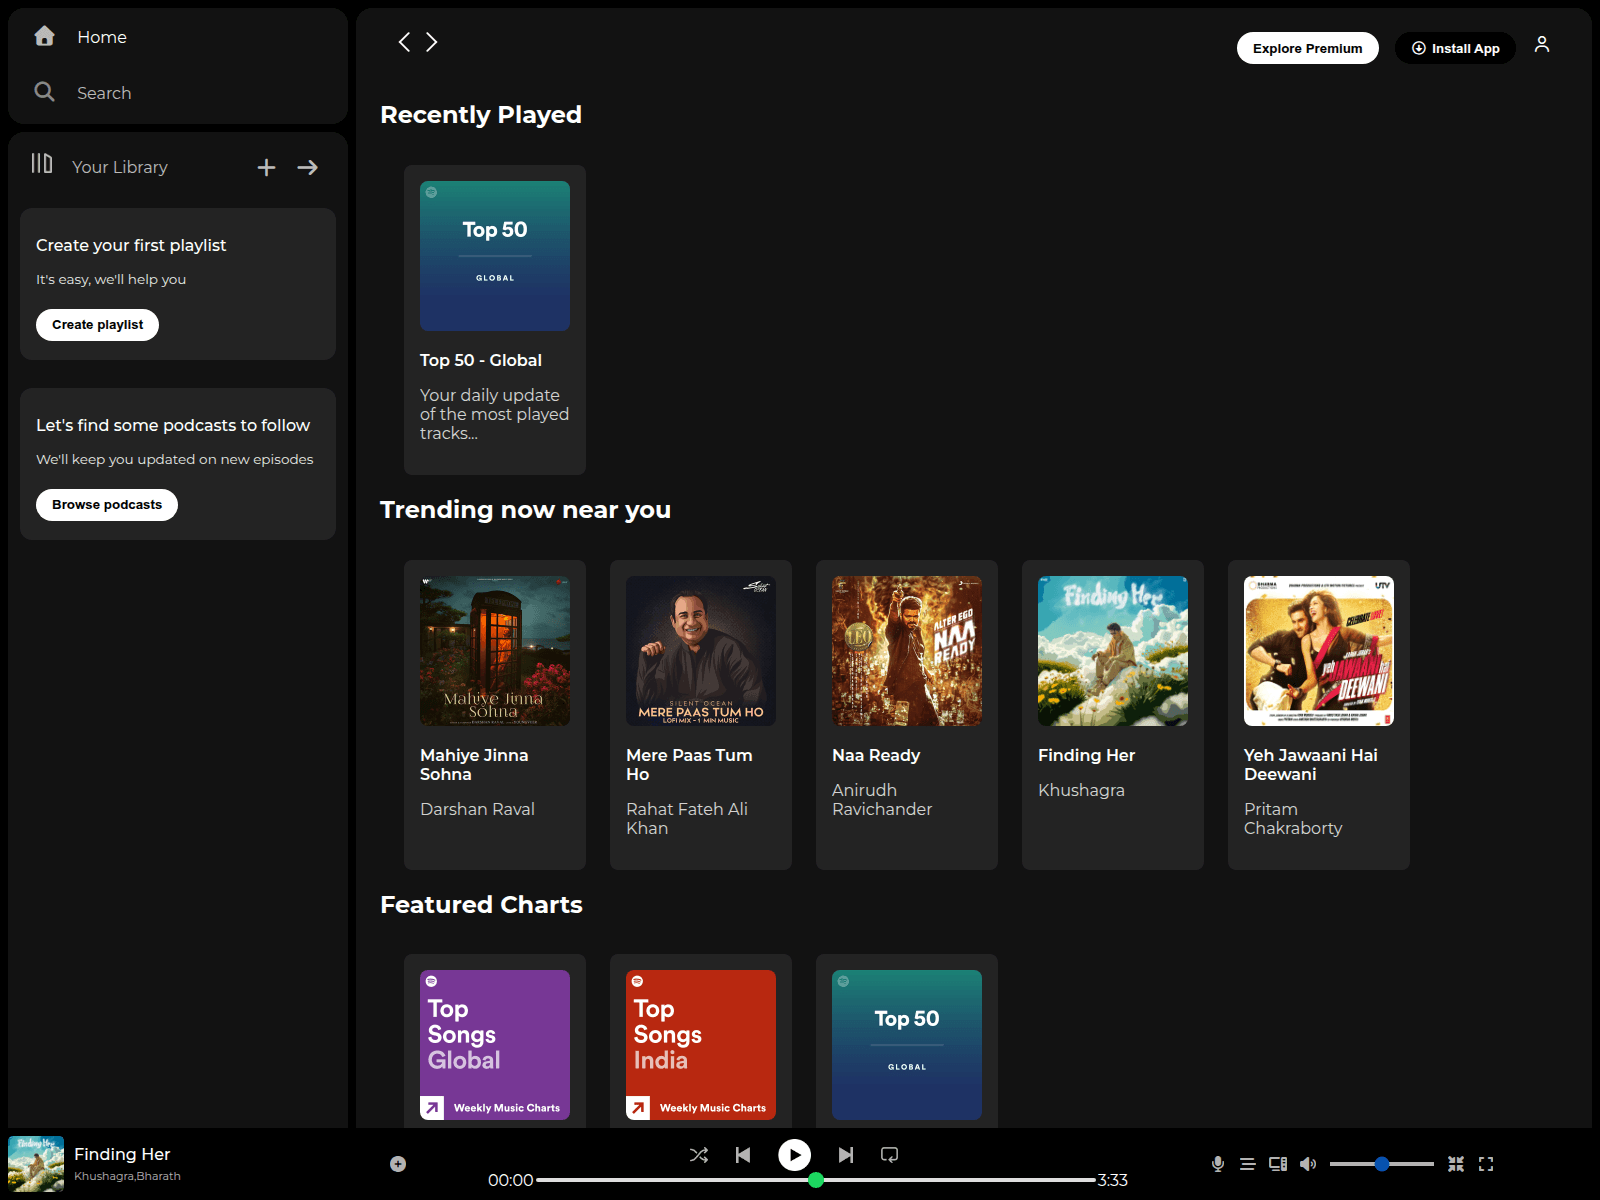
Task: Click the Finding Her card title in Trending
Action: point(1086,756)
